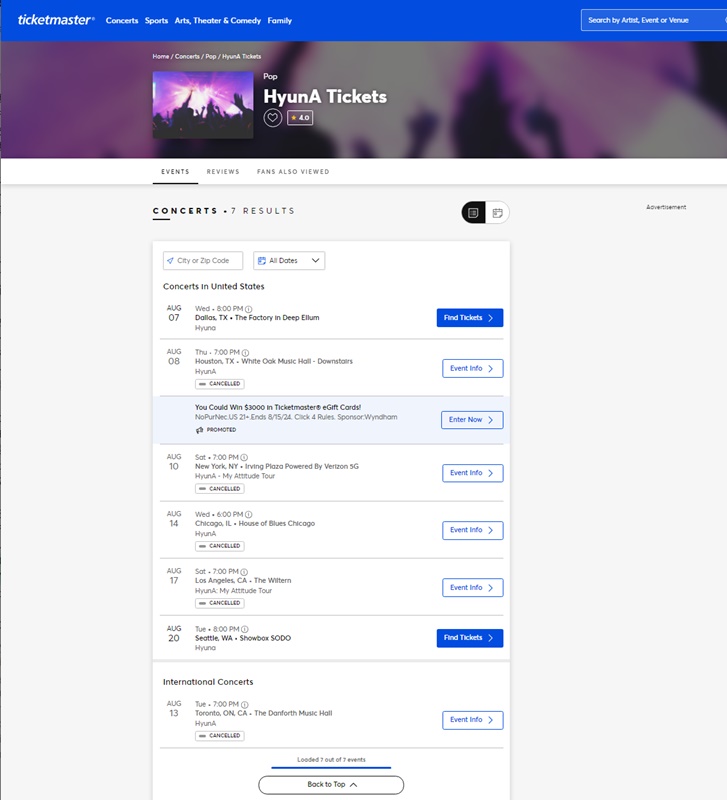Find Tickets for the Dallas show
Image resolution: width=727 pixels, height=800 pixels.
click(x=469, y=318)
